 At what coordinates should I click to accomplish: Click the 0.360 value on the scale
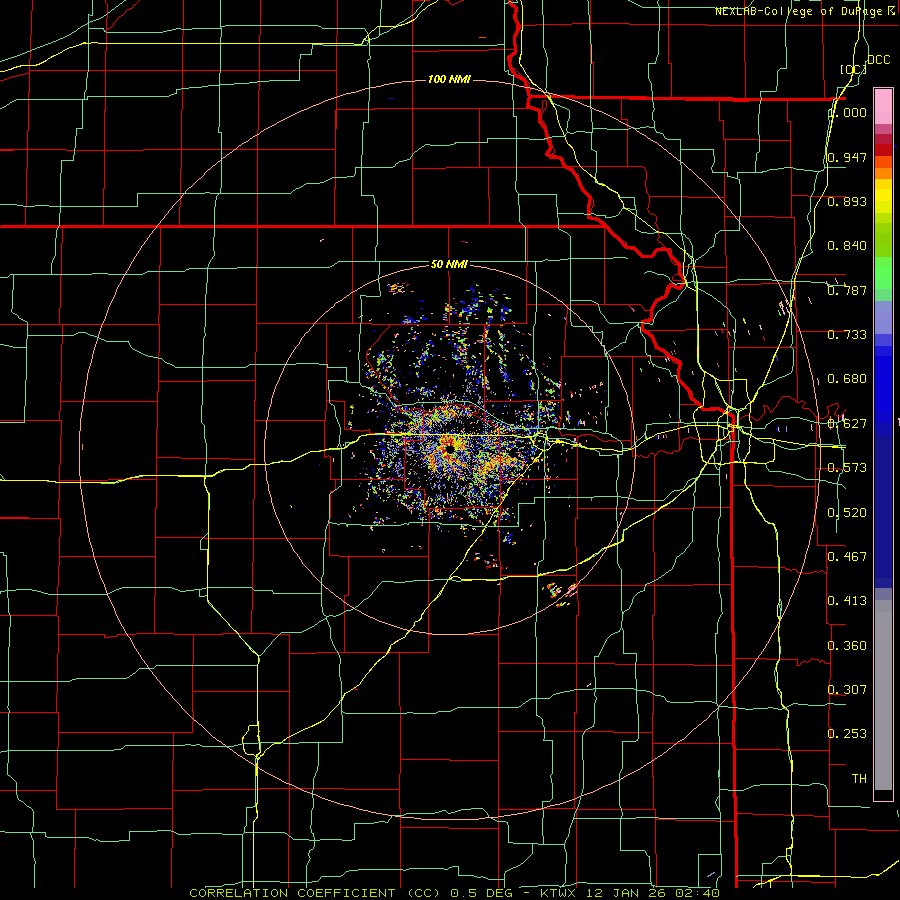(x=847, y=646)
